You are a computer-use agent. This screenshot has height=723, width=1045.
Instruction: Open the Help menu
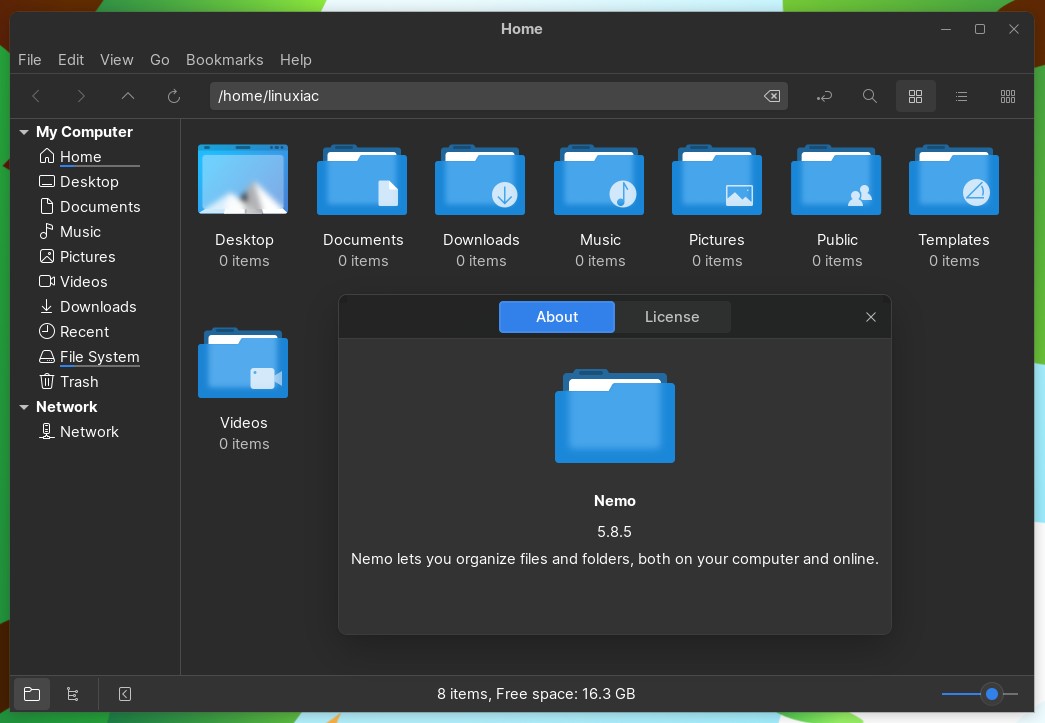pyautogui.click(x=295, y=60)
